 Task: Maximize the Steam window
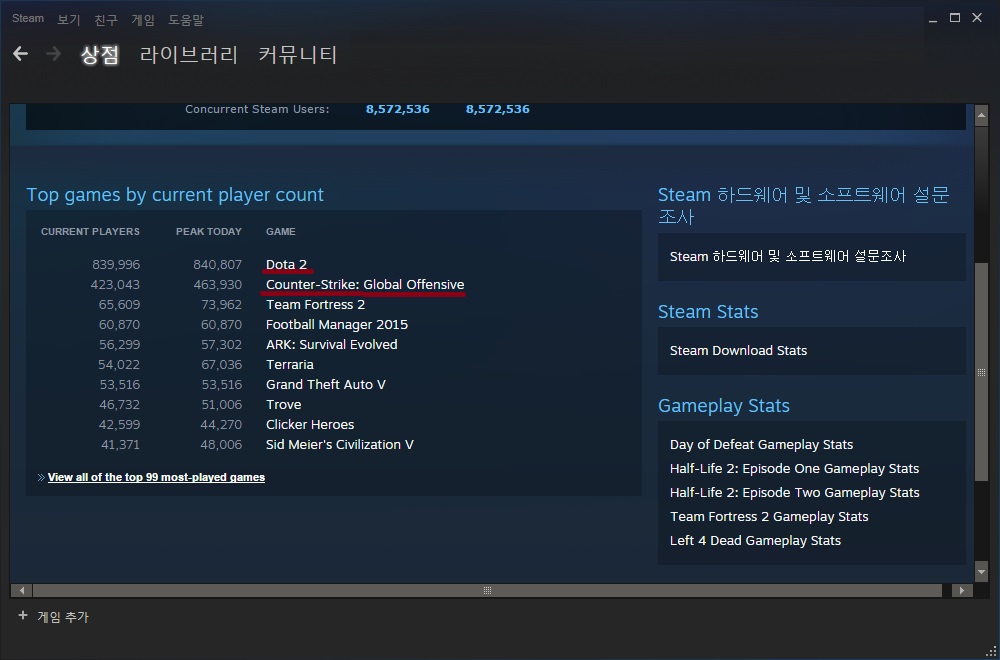[954, 17]
